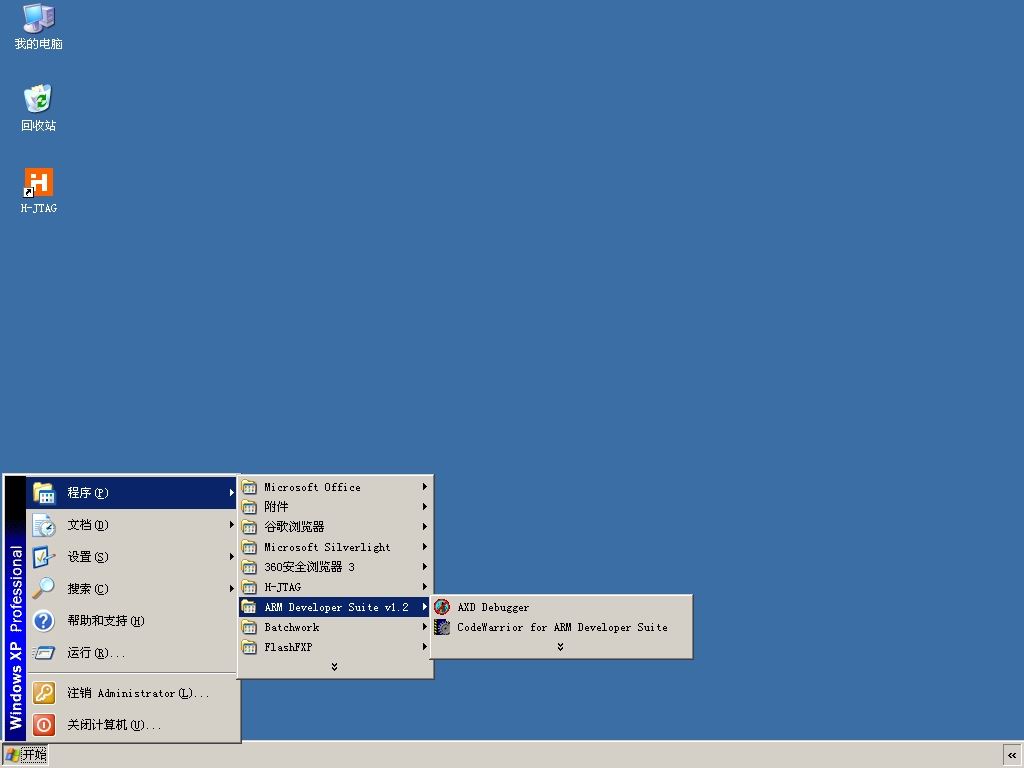Click the 谷歌浏览器 folder icon
This screenshot has height=768, width=1024.
click(x=249, y=527)
